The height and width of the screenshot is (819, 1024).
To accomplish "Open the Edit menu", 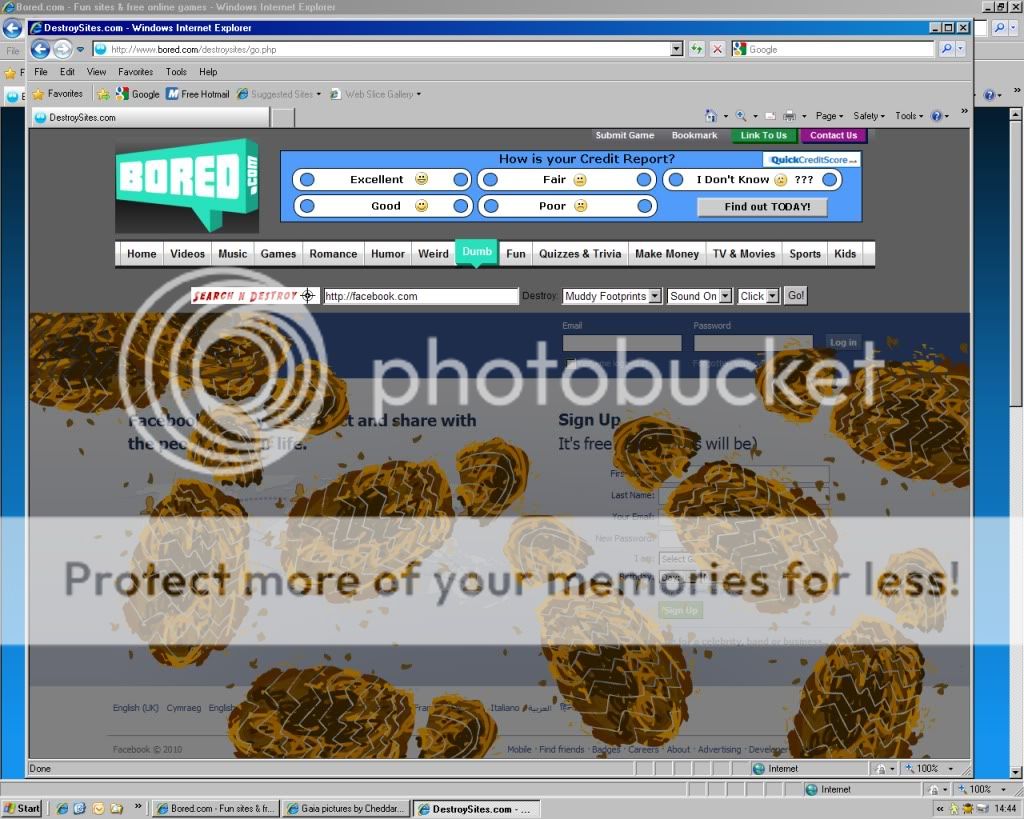I will [67, 72].
